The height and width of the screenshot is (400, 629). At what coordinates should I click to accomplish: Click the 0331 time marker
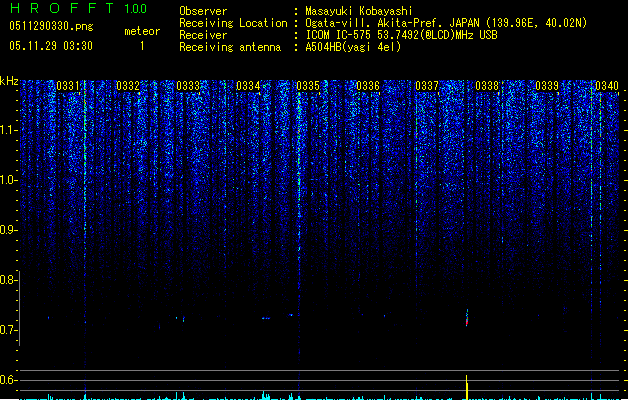click(x=68, y=86)
